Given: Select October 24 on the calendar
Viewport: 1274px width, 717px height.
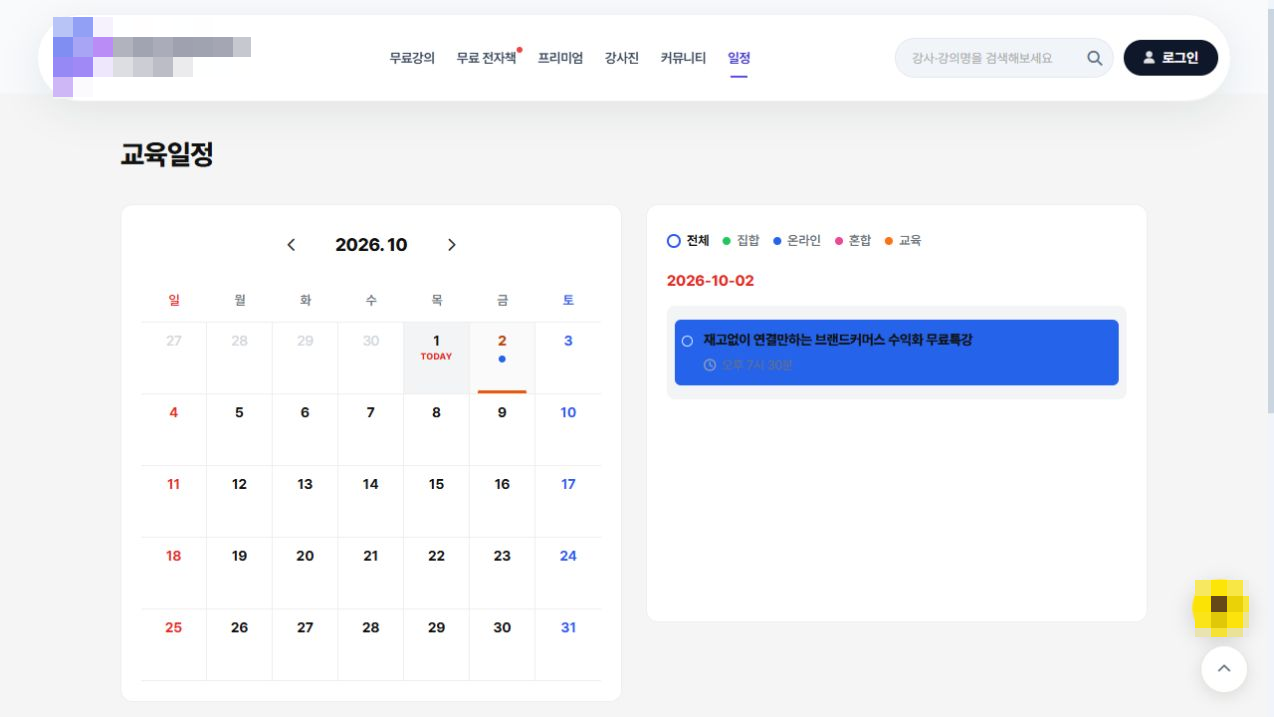Looking at the screenshot, I should point(568,574).
